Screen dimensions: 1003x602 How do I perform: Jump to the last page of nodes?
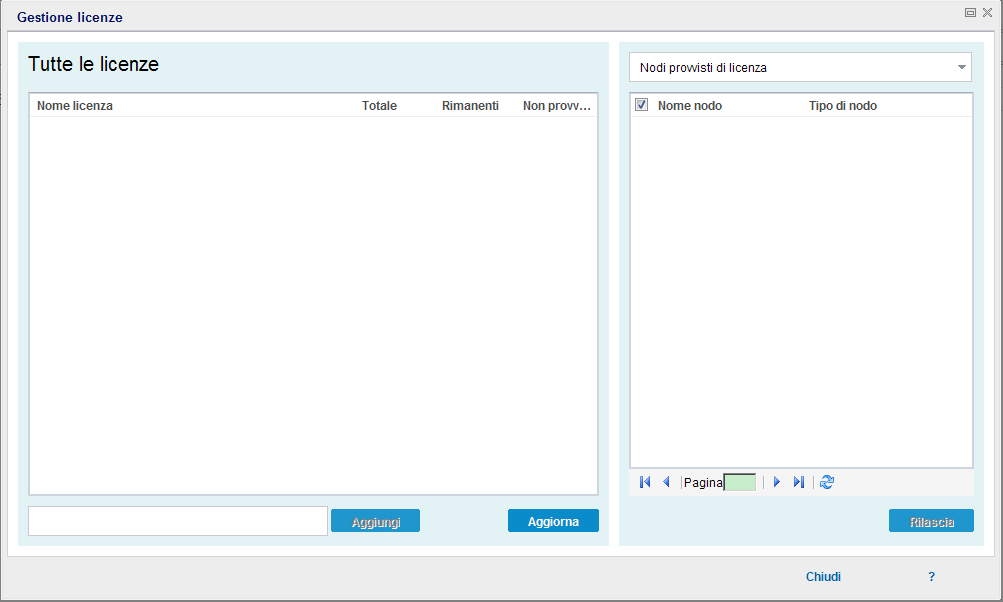click(798, 482)
